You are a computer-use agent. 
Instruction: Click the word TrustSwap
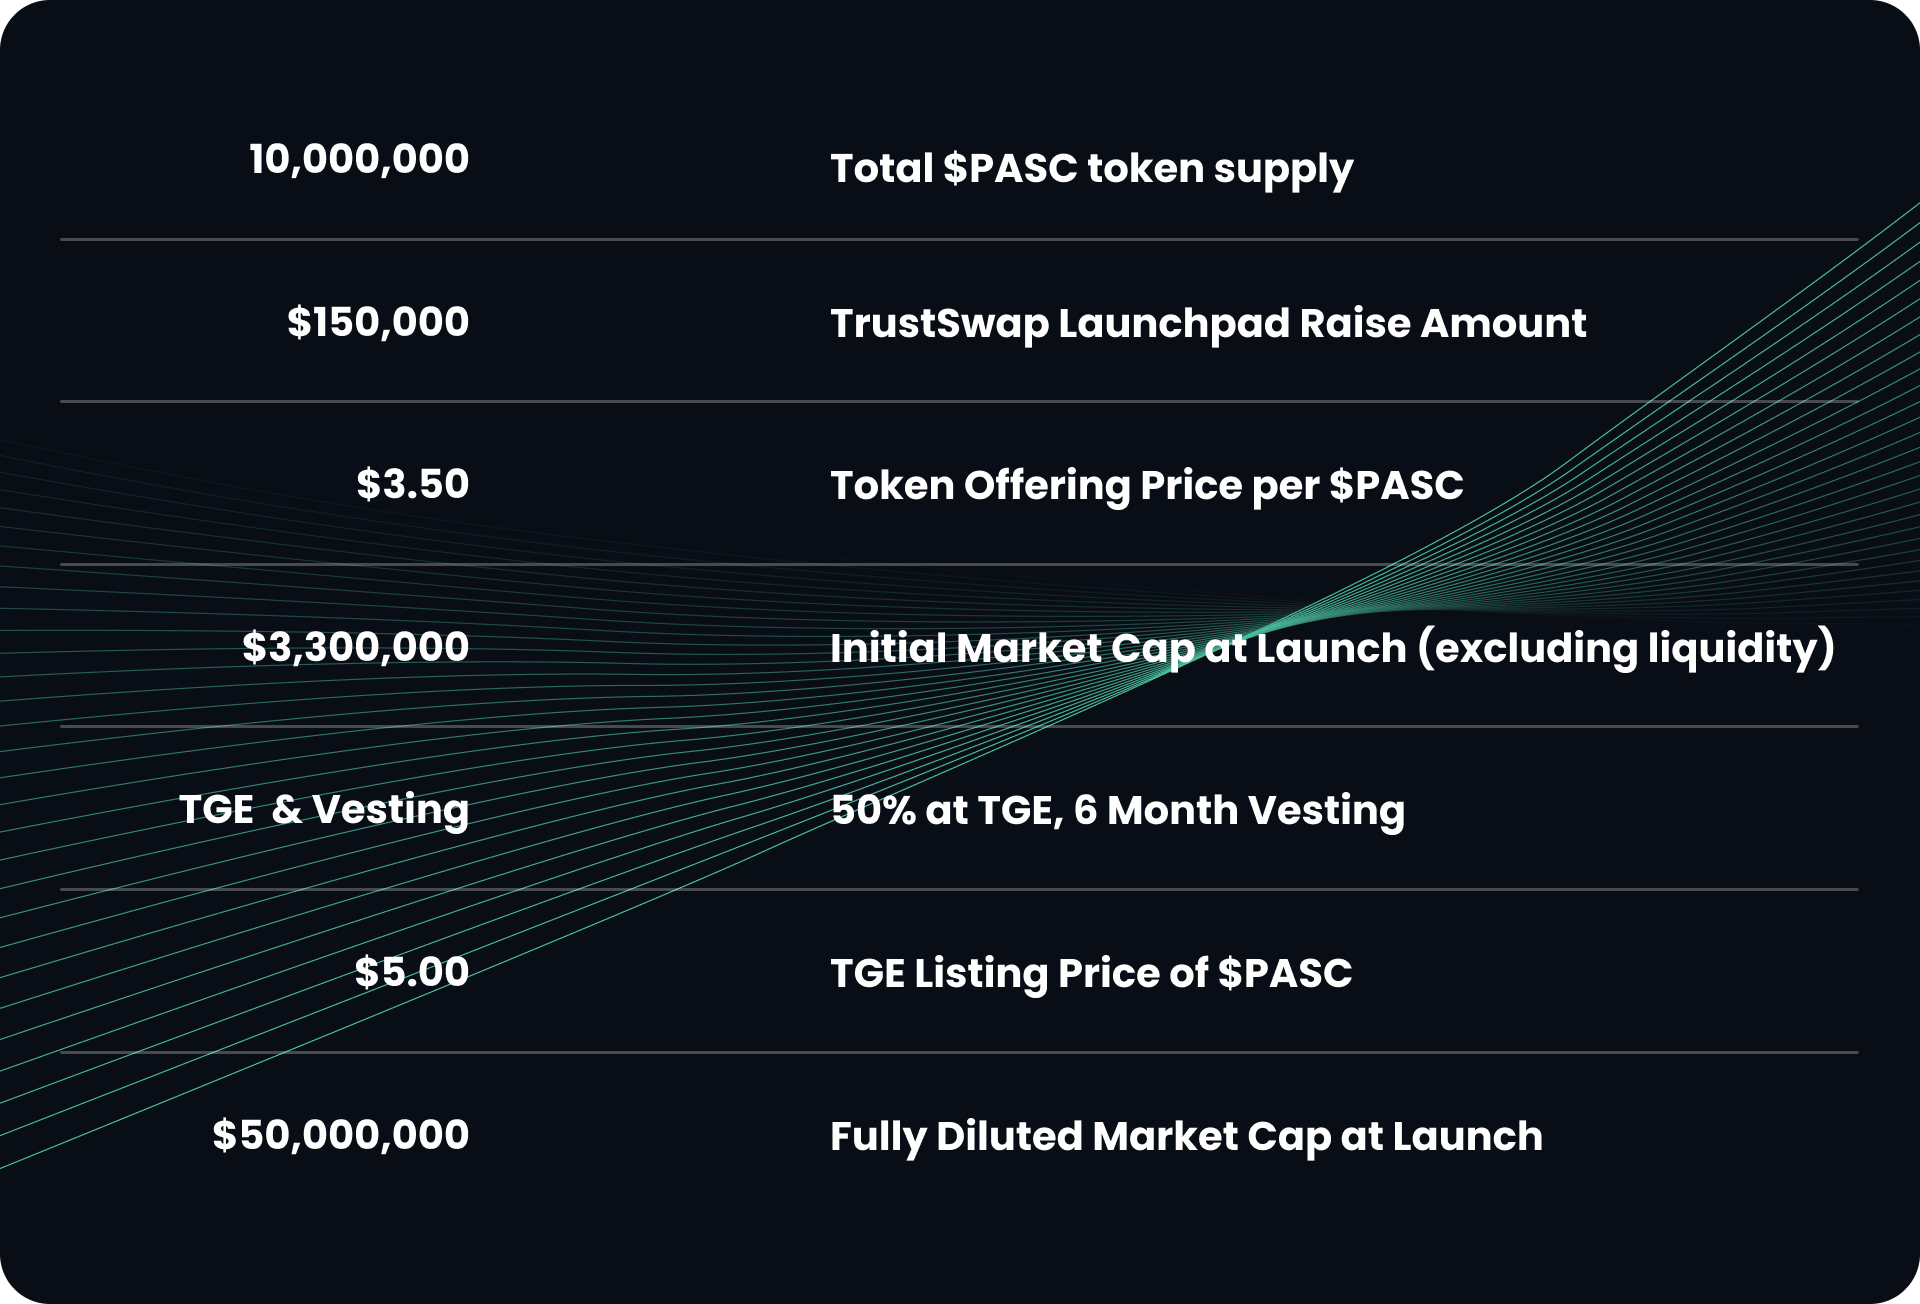[939, 324]
